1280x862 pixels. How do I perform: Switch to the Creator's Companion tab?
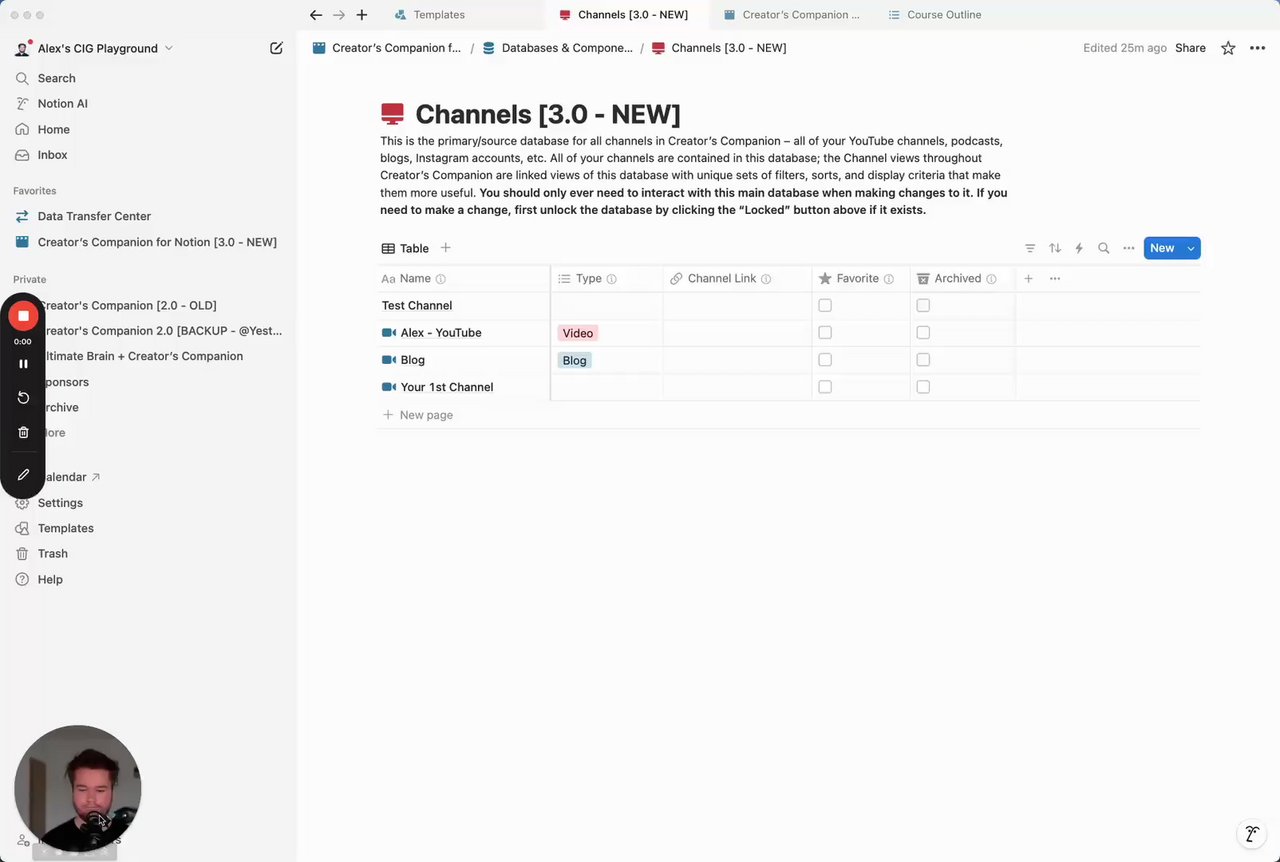(x=791, y=15)
